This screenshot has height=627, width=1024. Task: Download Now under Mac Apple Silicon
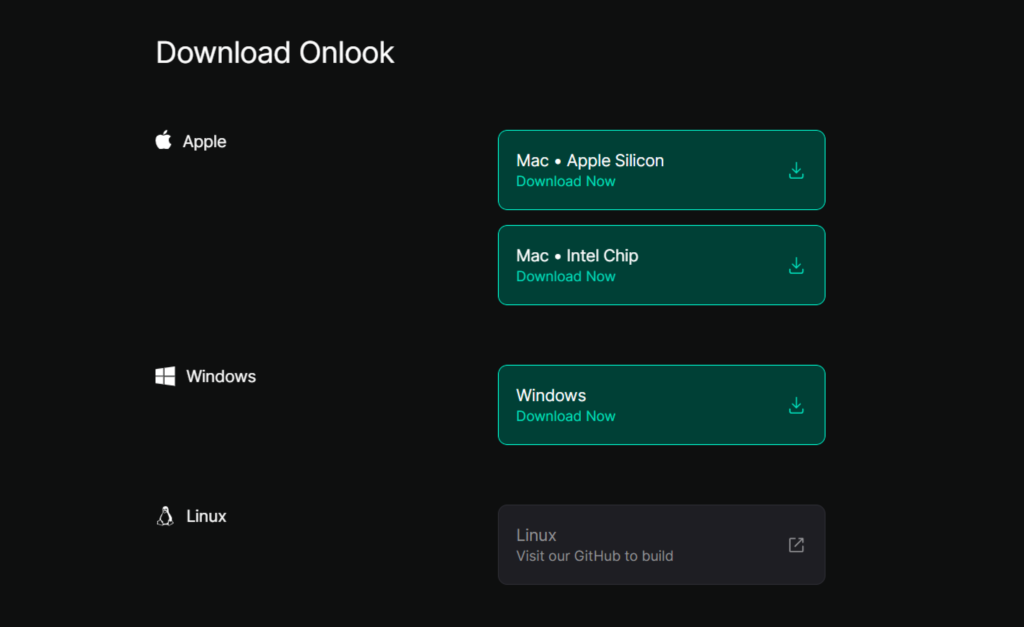click(566, 182)
